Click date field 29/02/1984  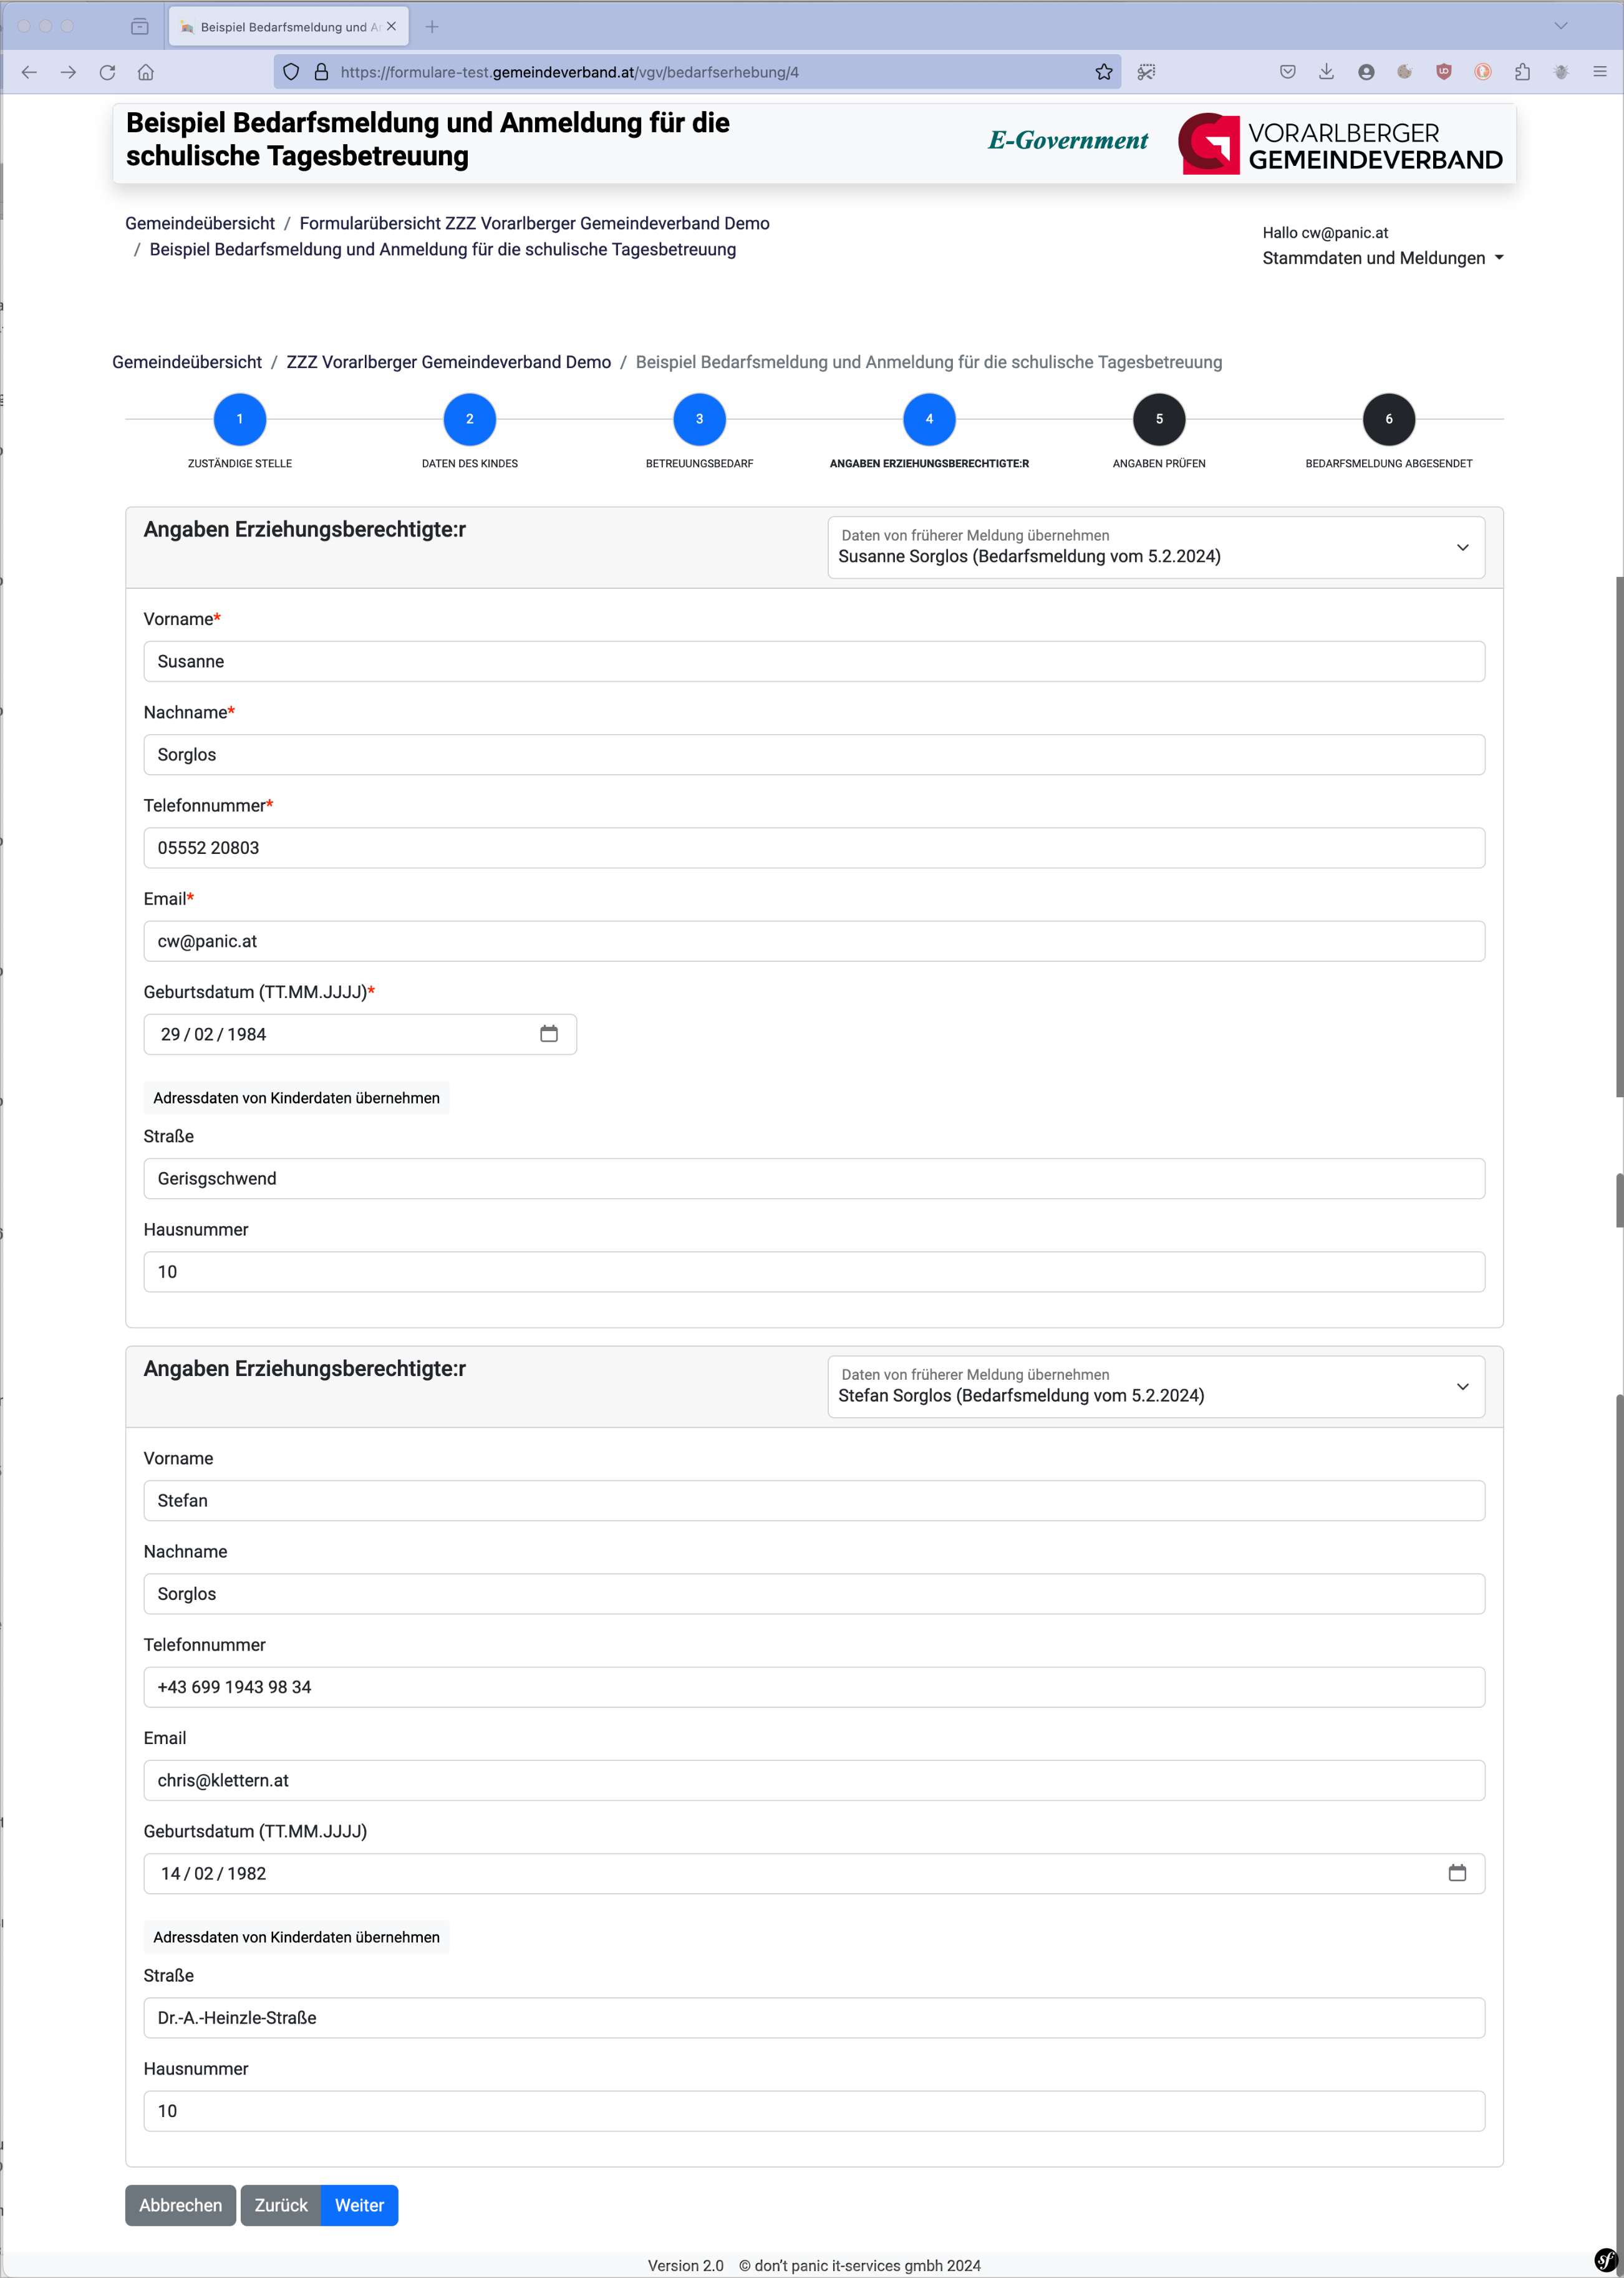(x=360, y=1034)
